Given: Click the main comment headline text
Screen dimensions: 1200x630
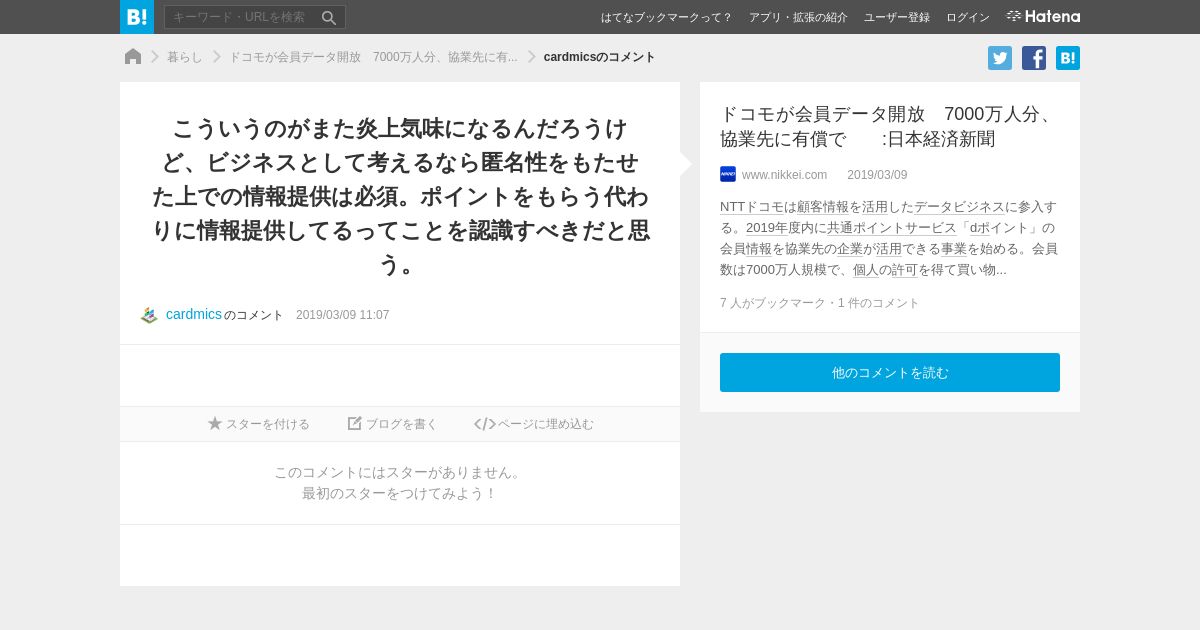Looking at the screenshot, I should coord(400,196).
